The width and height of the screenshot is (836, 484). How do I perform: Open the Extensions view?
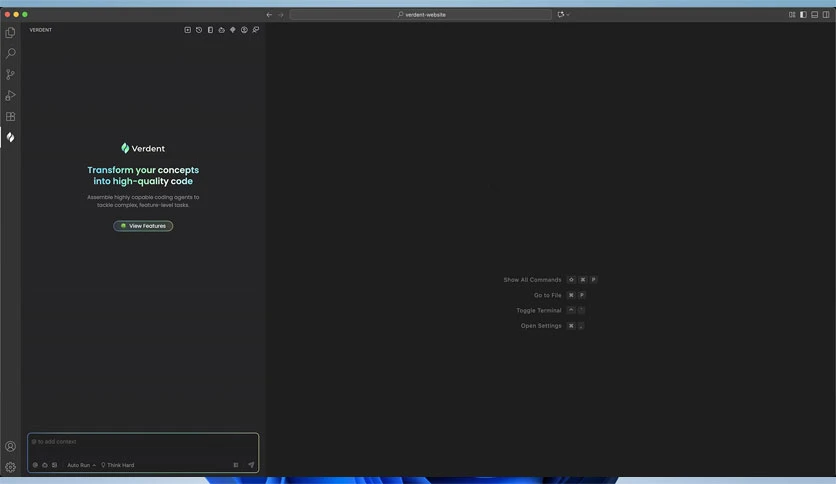pos(10,116)
